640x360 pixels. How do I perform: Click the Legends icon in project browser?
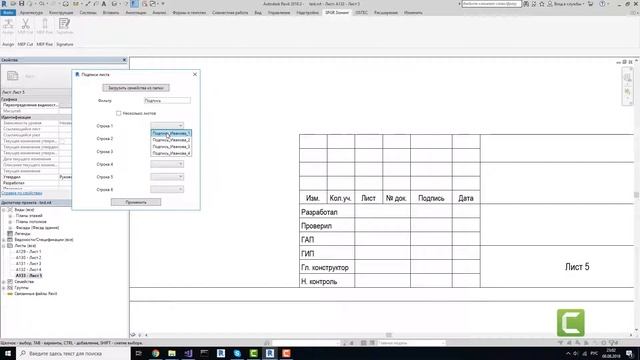click(10, 233)
